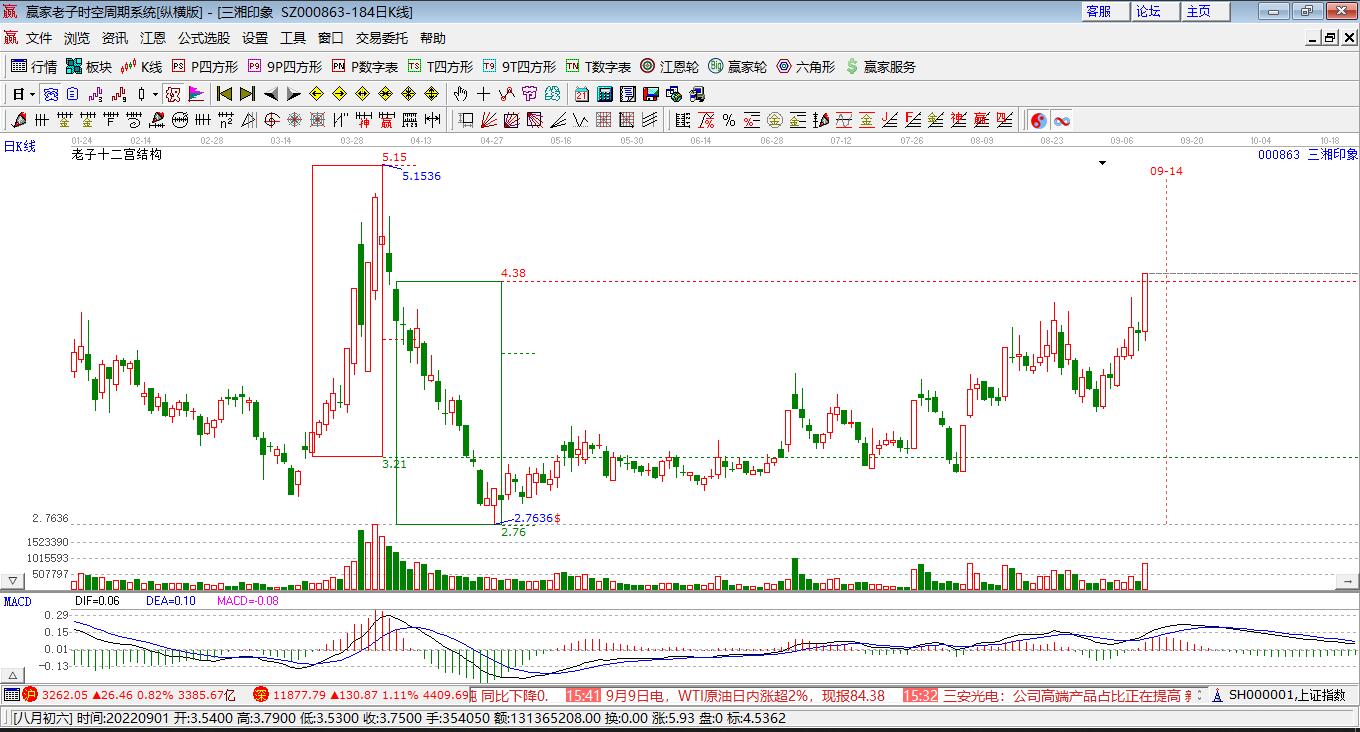Open the 江恩轮 Gann wheel
Screen dimensions: 1360x732
(670, 67)
